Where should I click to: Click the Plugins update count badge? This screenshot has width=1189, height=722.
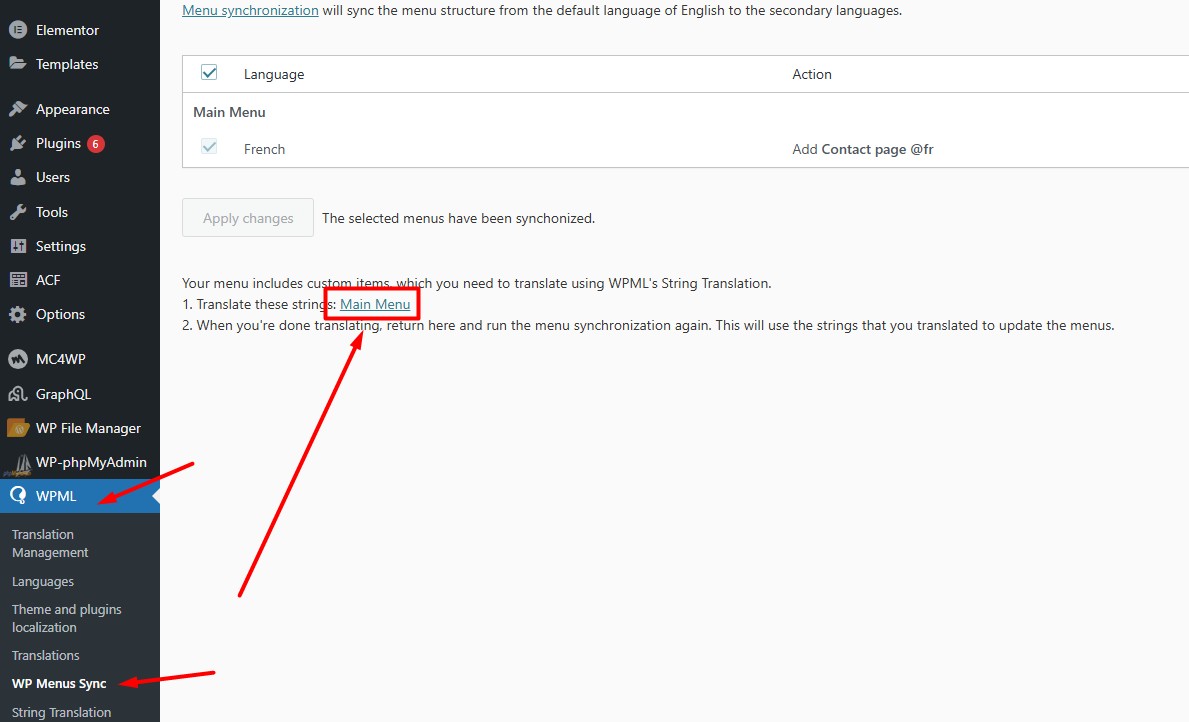[96, 143]
